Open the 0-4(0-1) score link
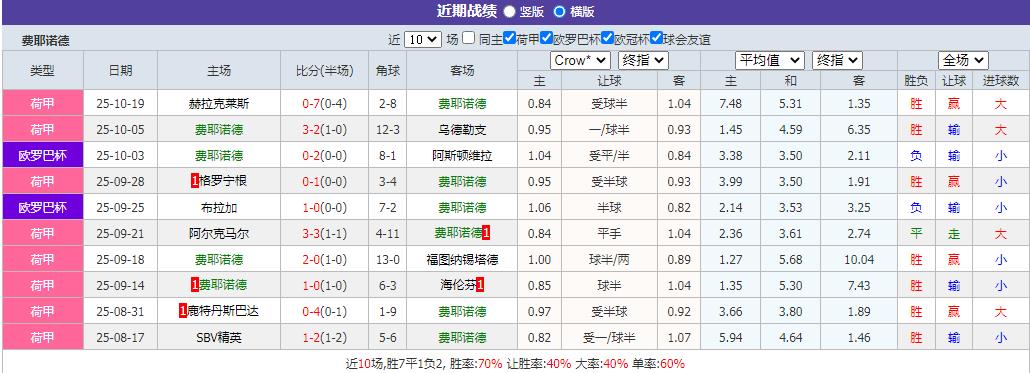 pos(326,311)
